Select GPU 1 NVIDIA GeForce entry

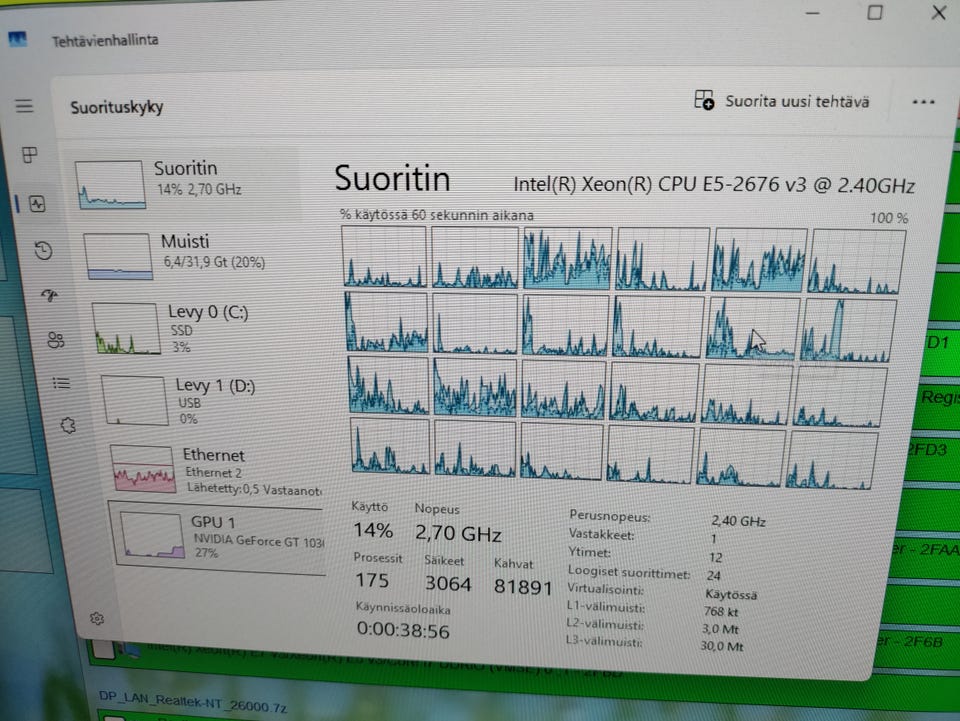pyautogui.click(x=219, y=537)
